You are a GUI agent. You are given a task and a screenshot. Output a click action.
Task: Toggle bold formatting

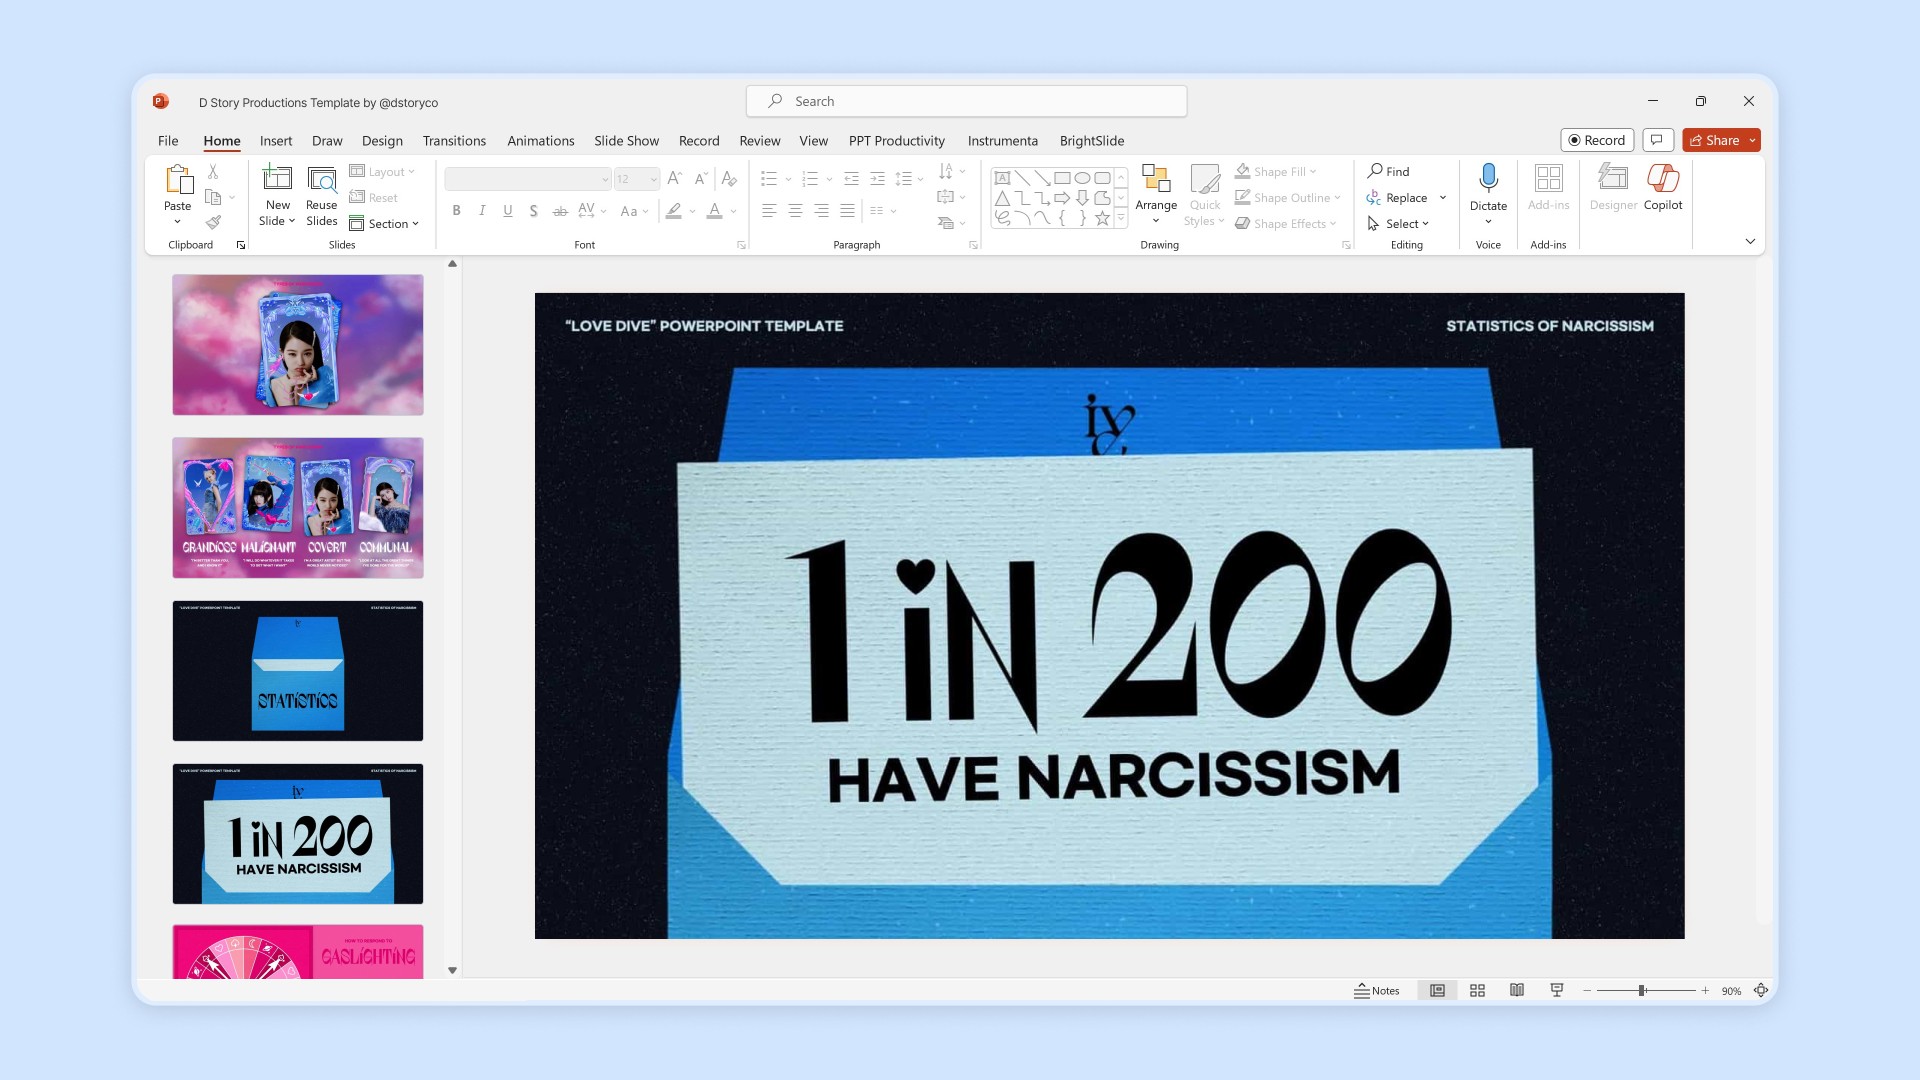coord(456,211)
